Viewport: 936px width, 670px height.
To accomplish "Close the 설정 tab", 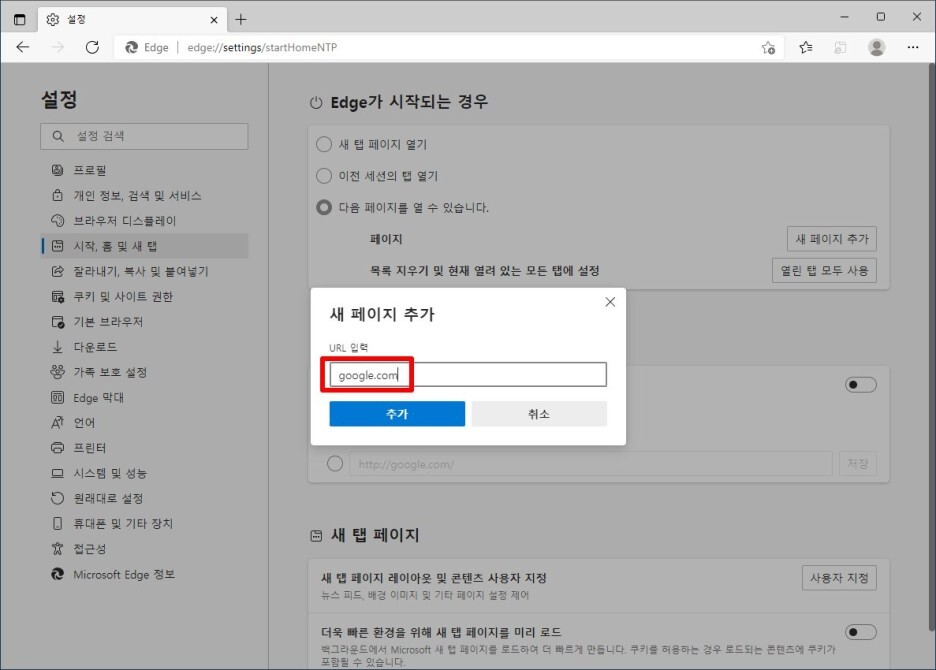I will pos(214,20).
